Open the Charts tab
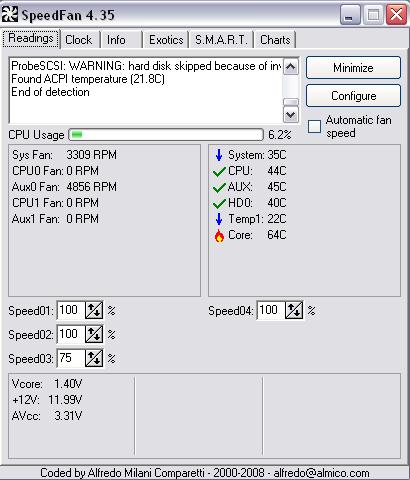The width and height of the screenshot is (410, 480). click(275, 40)
